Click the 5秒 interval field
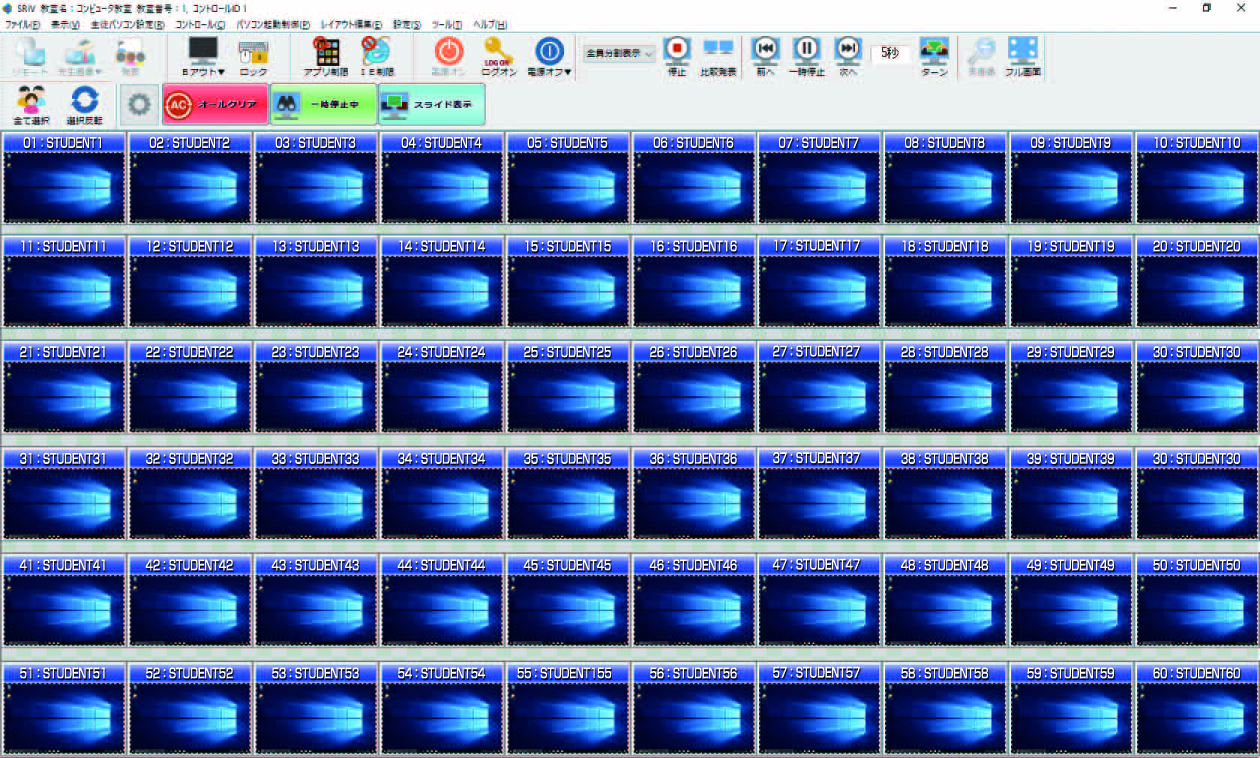Screen dimensions: 1260x758 [x=889, y=53]
